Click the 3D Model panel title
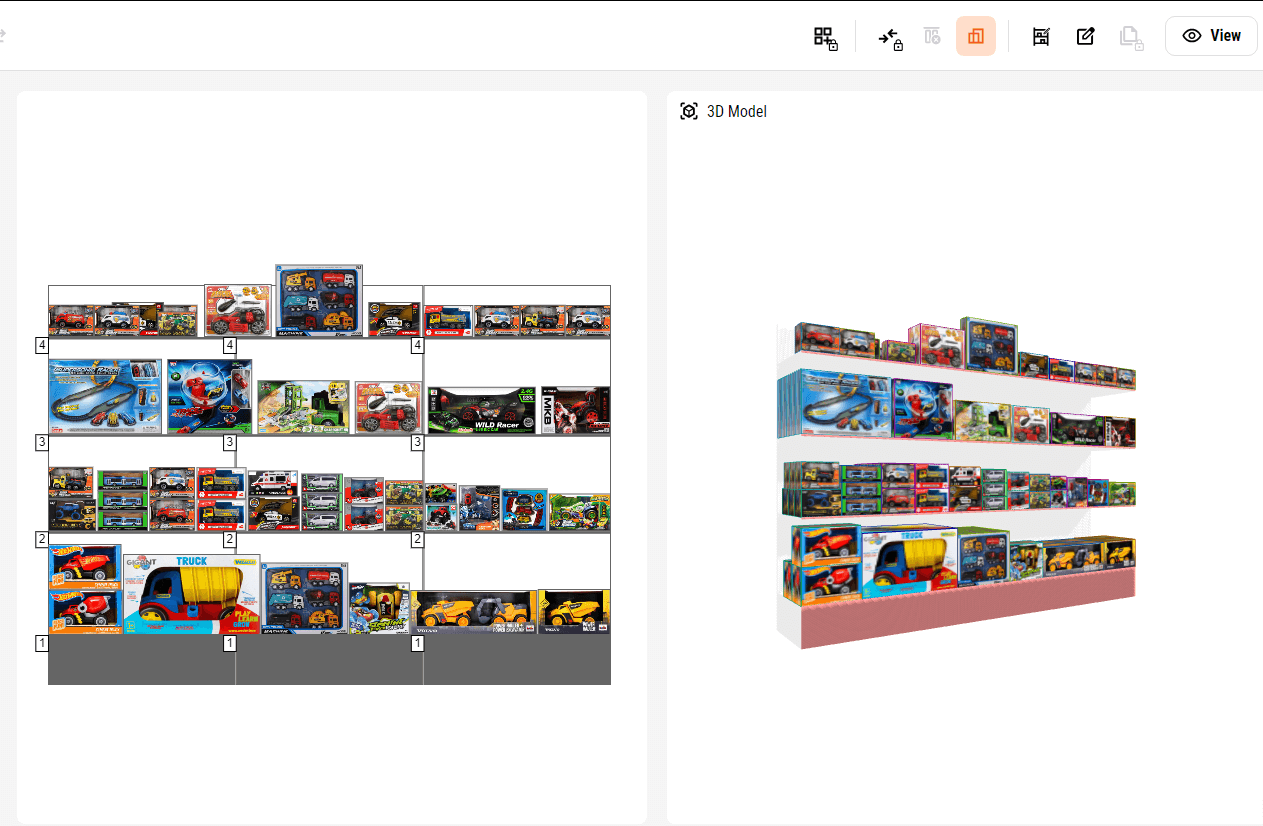 point(736,111)
